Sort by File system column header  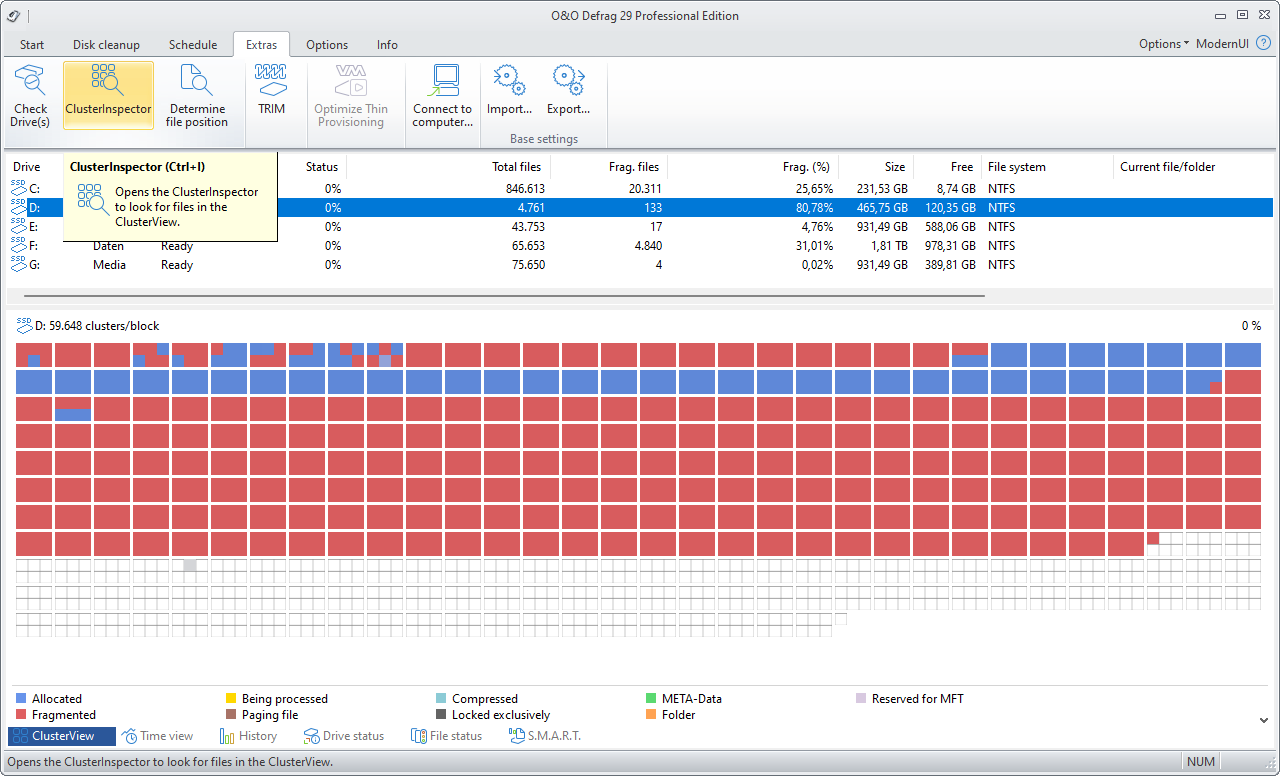point(1017,167)
